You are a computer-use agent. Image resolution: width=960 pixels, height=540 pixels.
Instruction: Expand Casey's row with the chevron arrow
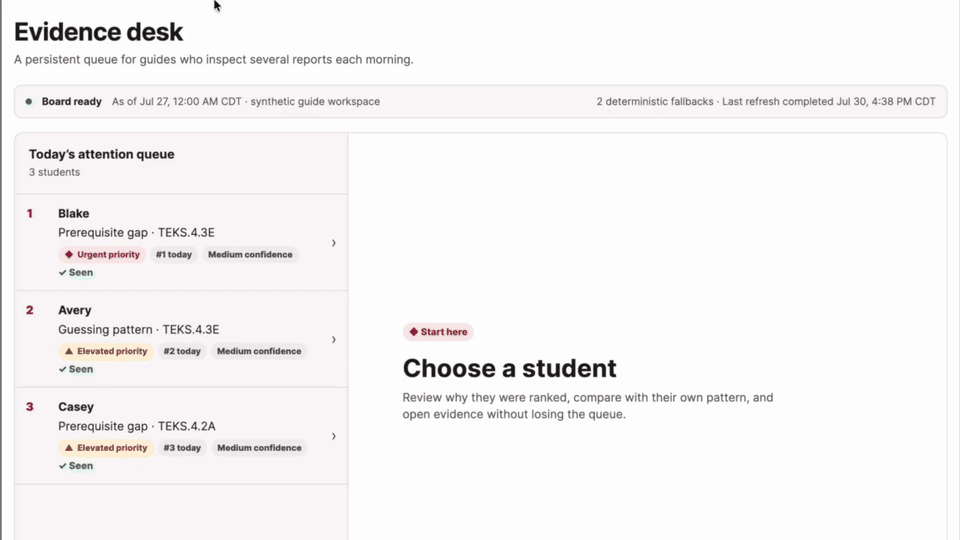coord(334,437)
